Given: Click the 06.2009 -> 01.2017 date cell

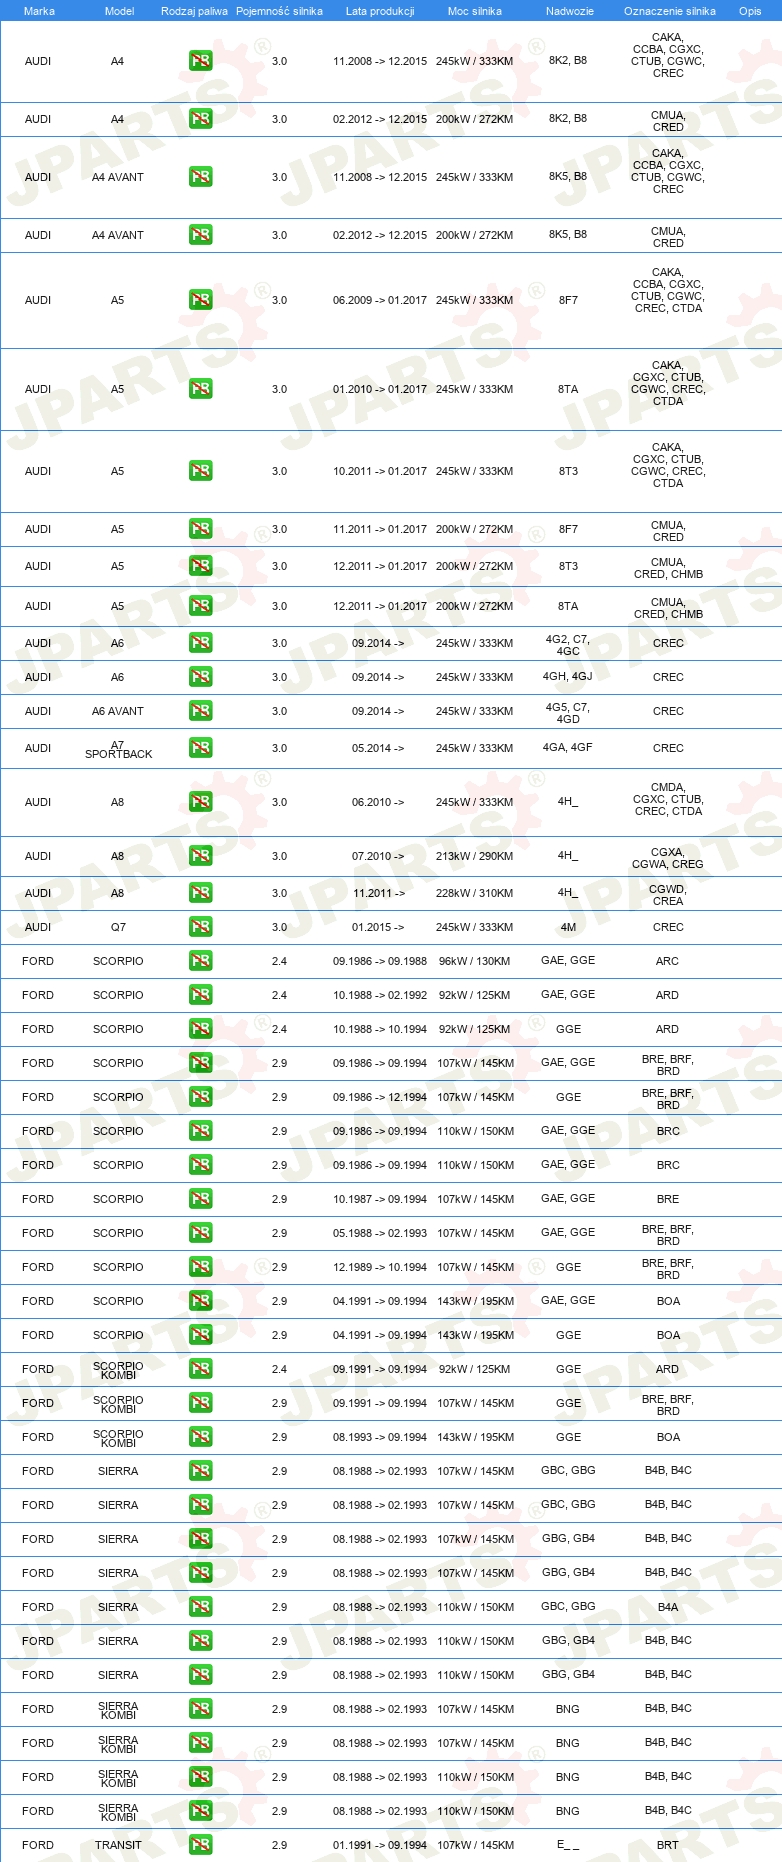Looking at the screenshot, I should click(380, 300).
